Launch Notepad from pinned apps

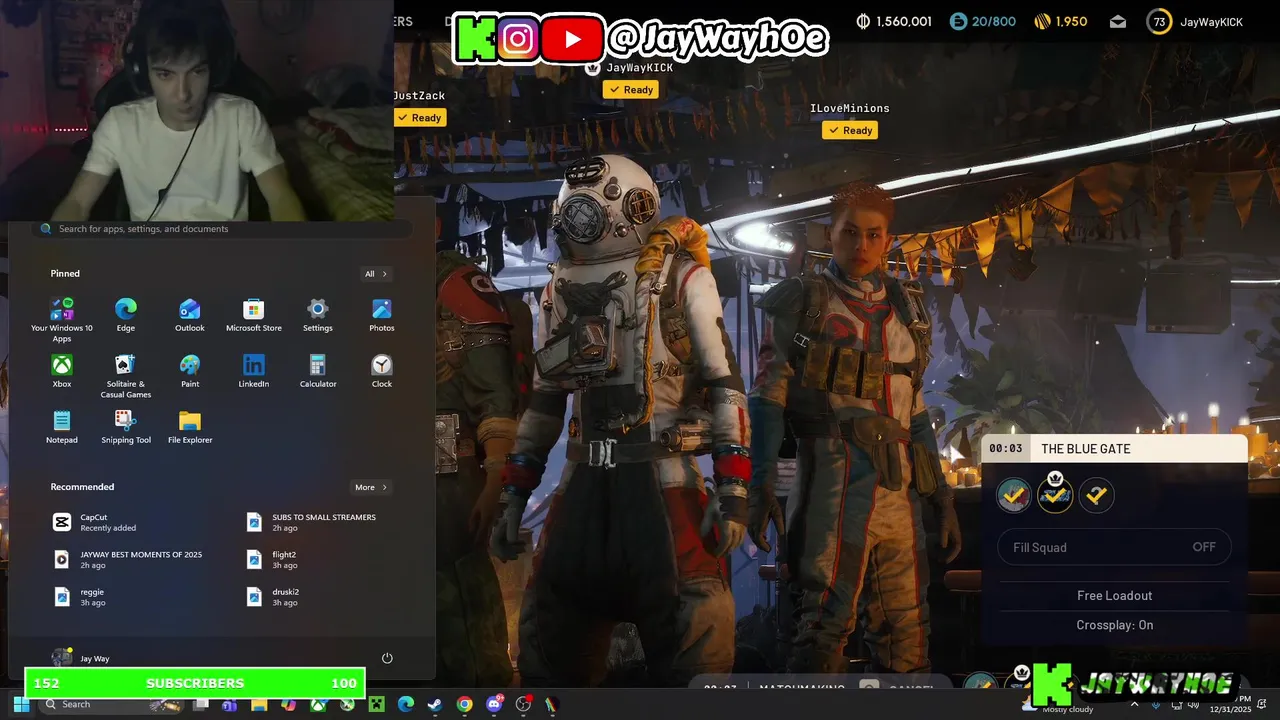pos(62,427)
